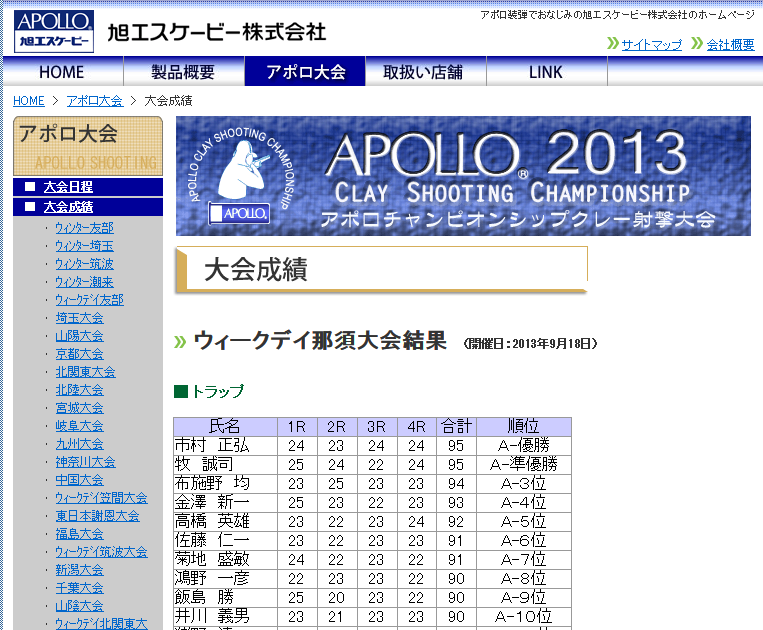763x630 pixels.
Task: Click the 大会成績 page heading
Action: [255, 269]
